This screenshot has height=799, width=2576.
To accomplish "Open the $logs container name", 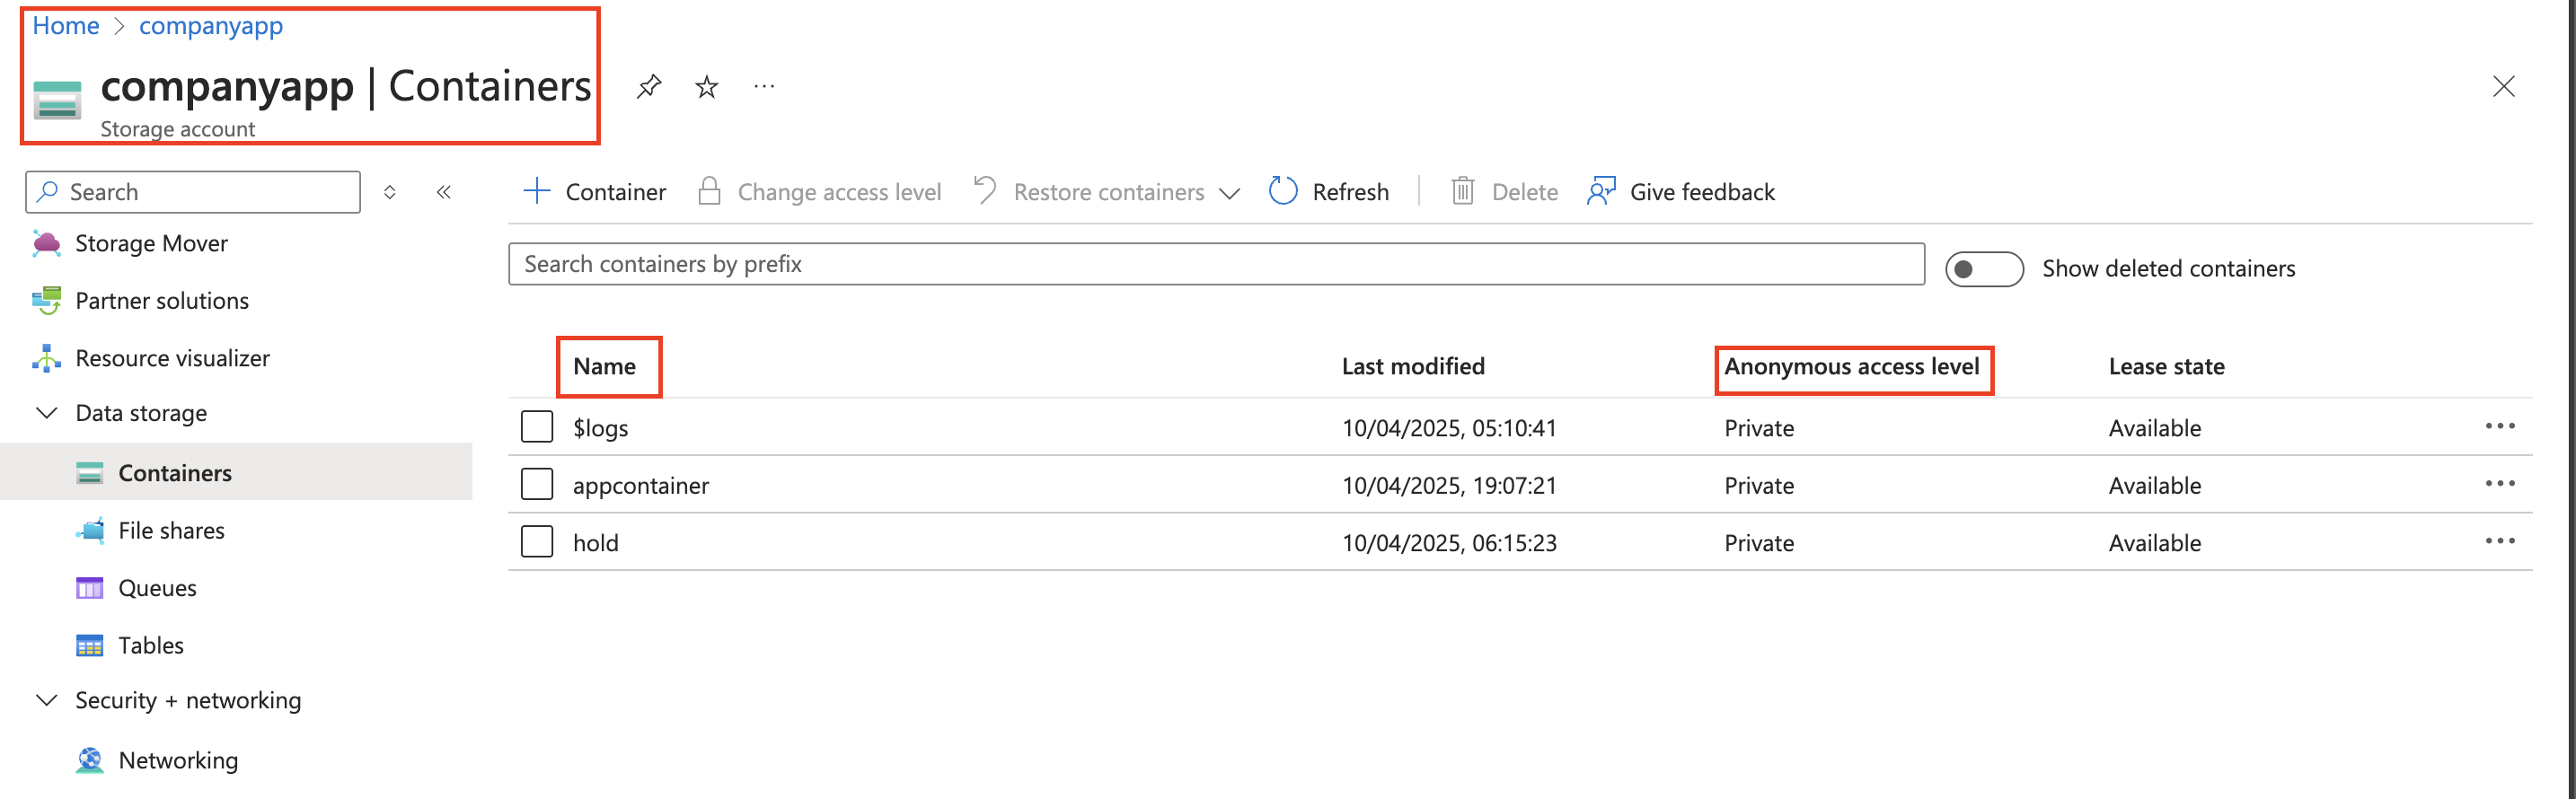I will click(x=600, y=428).
